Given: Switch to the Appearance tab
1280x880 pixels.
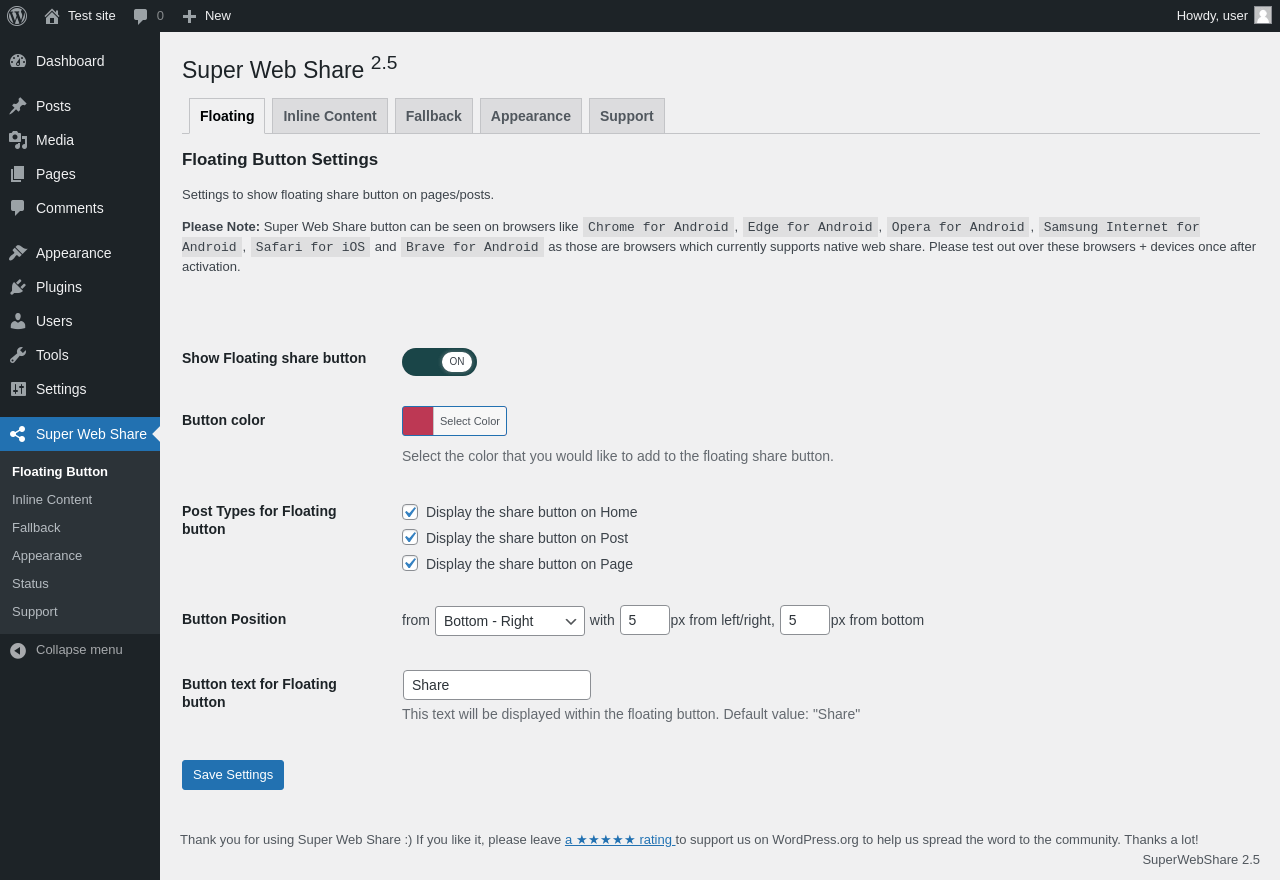Looking at the screenshot, I should pyautogui.click(x=531, y=116).
